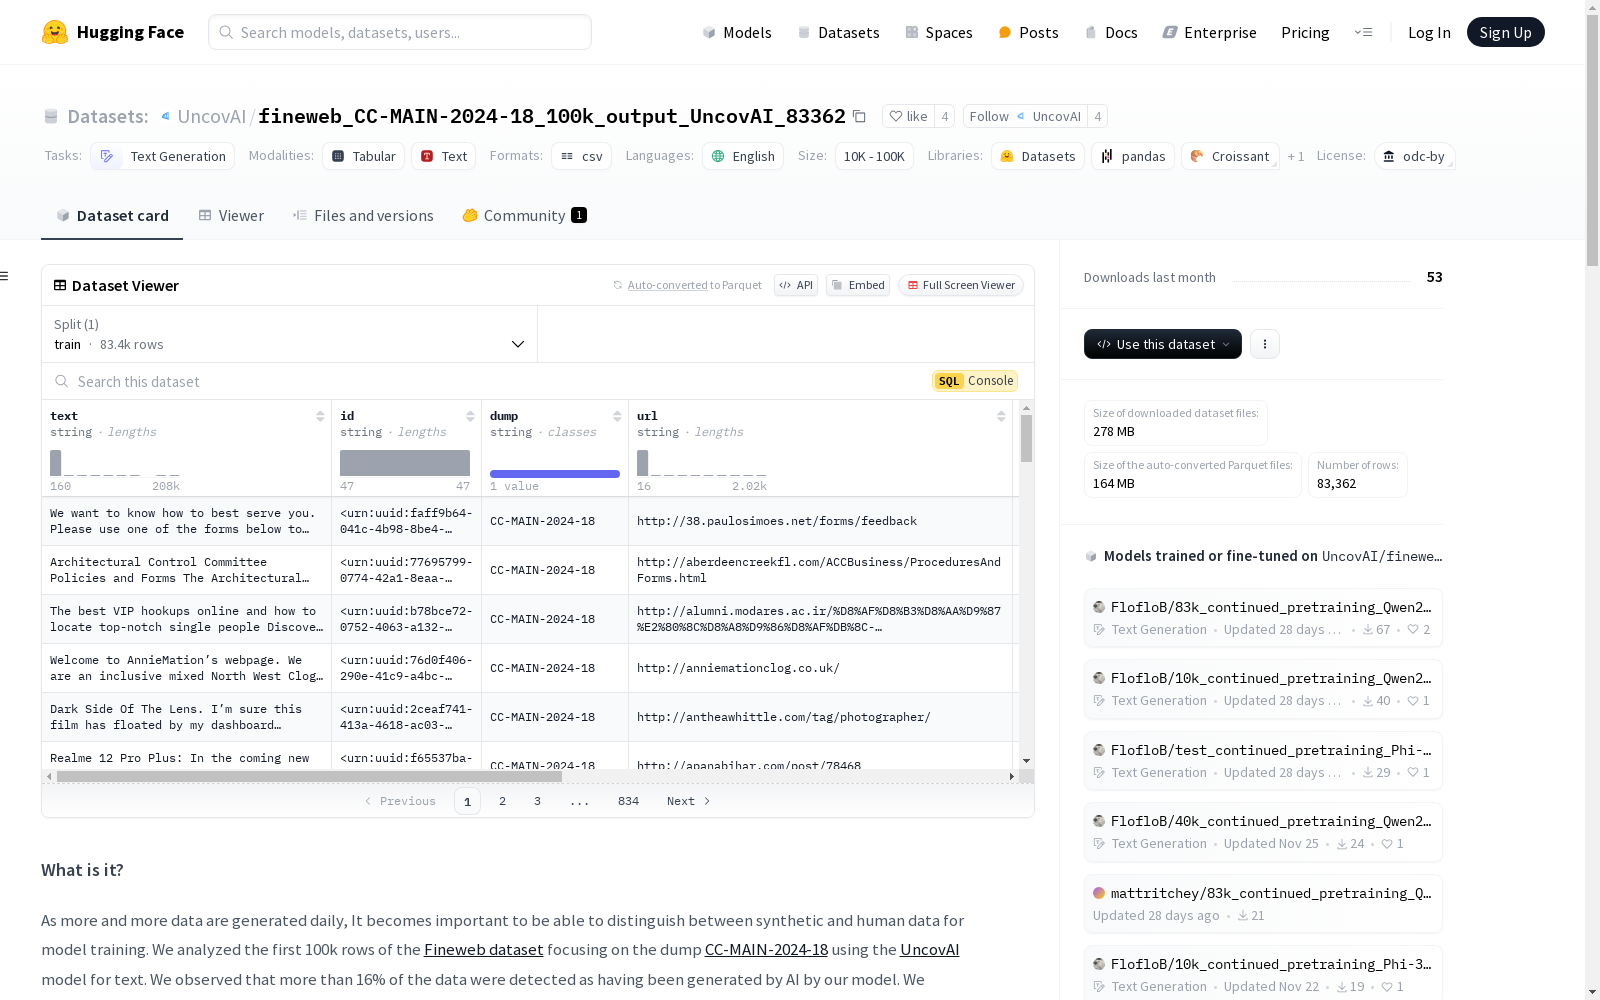Sort the url column

(1001, 416)
